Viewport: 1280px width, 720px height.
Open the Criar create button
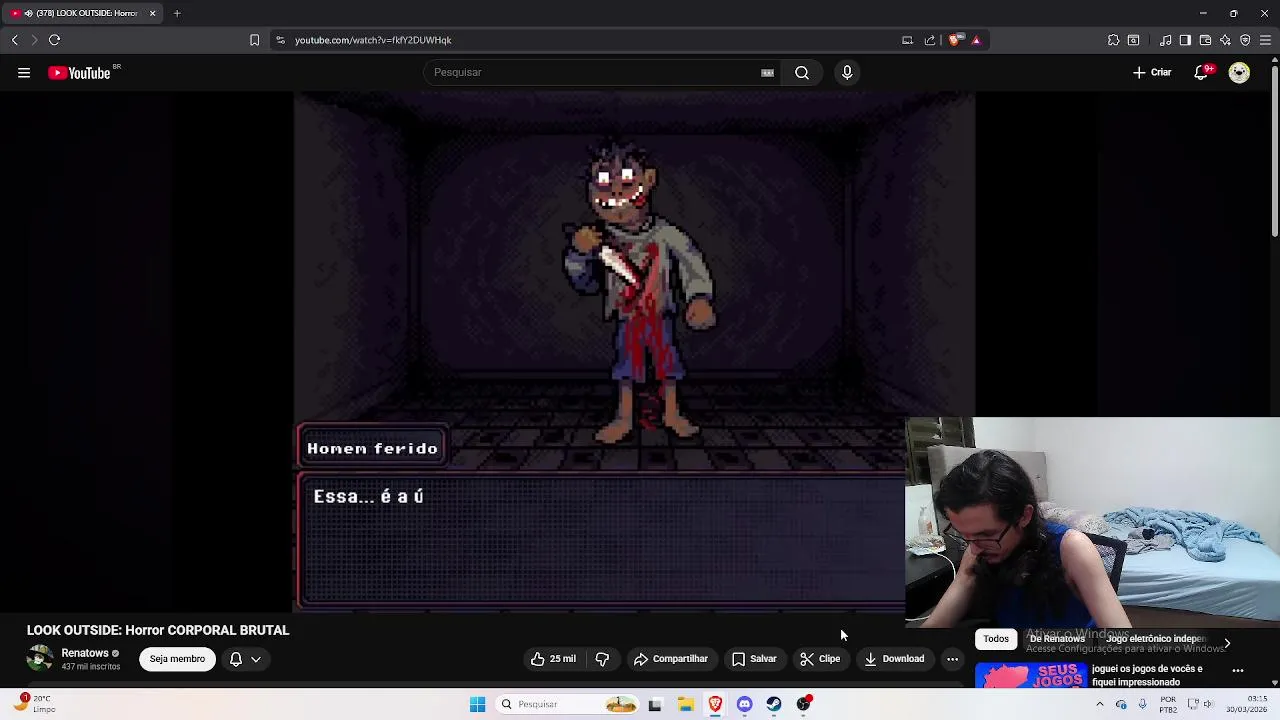[1152, 72]
